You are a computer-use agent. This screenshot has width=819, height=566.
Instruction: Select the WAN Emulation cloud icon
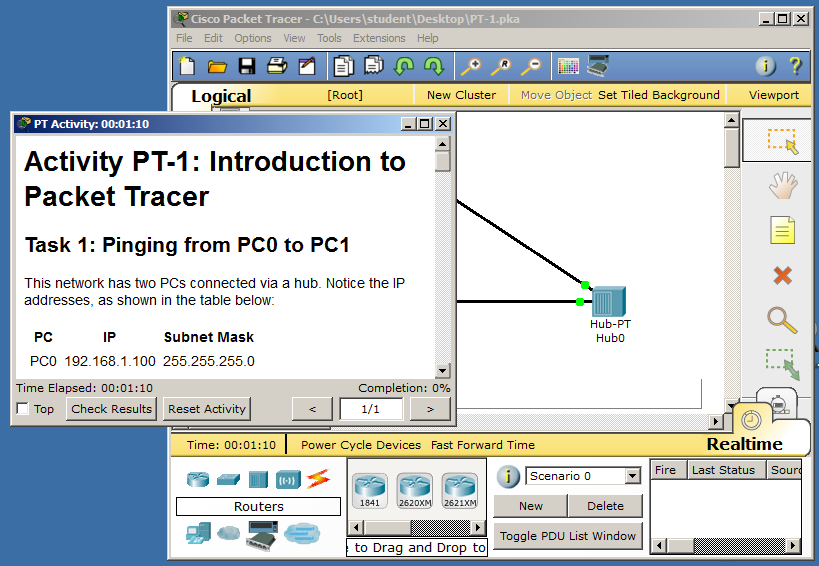pyautogui.click(x=228, y=533)
